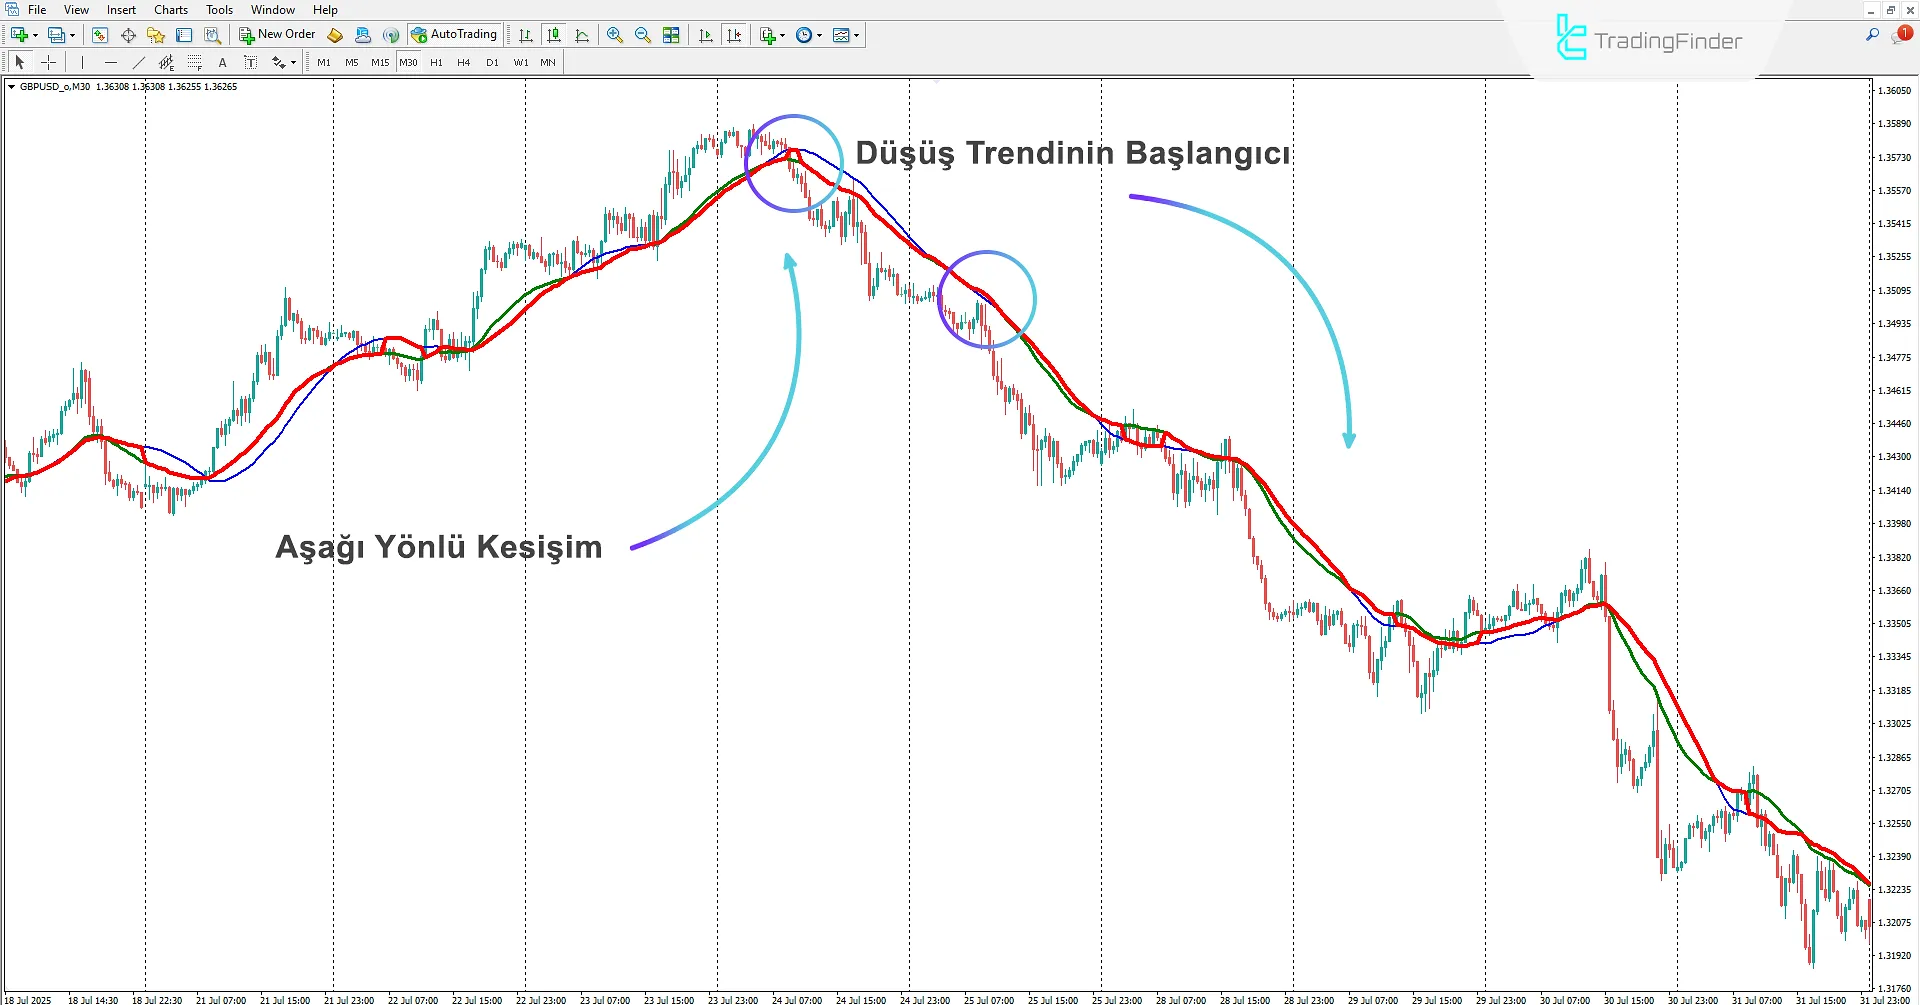
Task: Toggle chart auto scroll
Action: tap(705, 35)
